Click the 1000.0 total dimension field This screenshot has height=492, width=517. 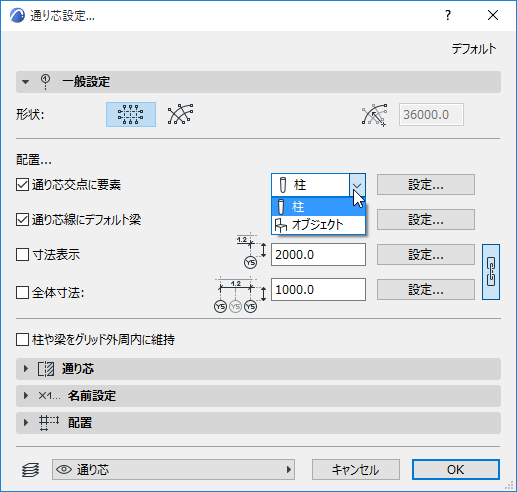[x=318, y=290]
